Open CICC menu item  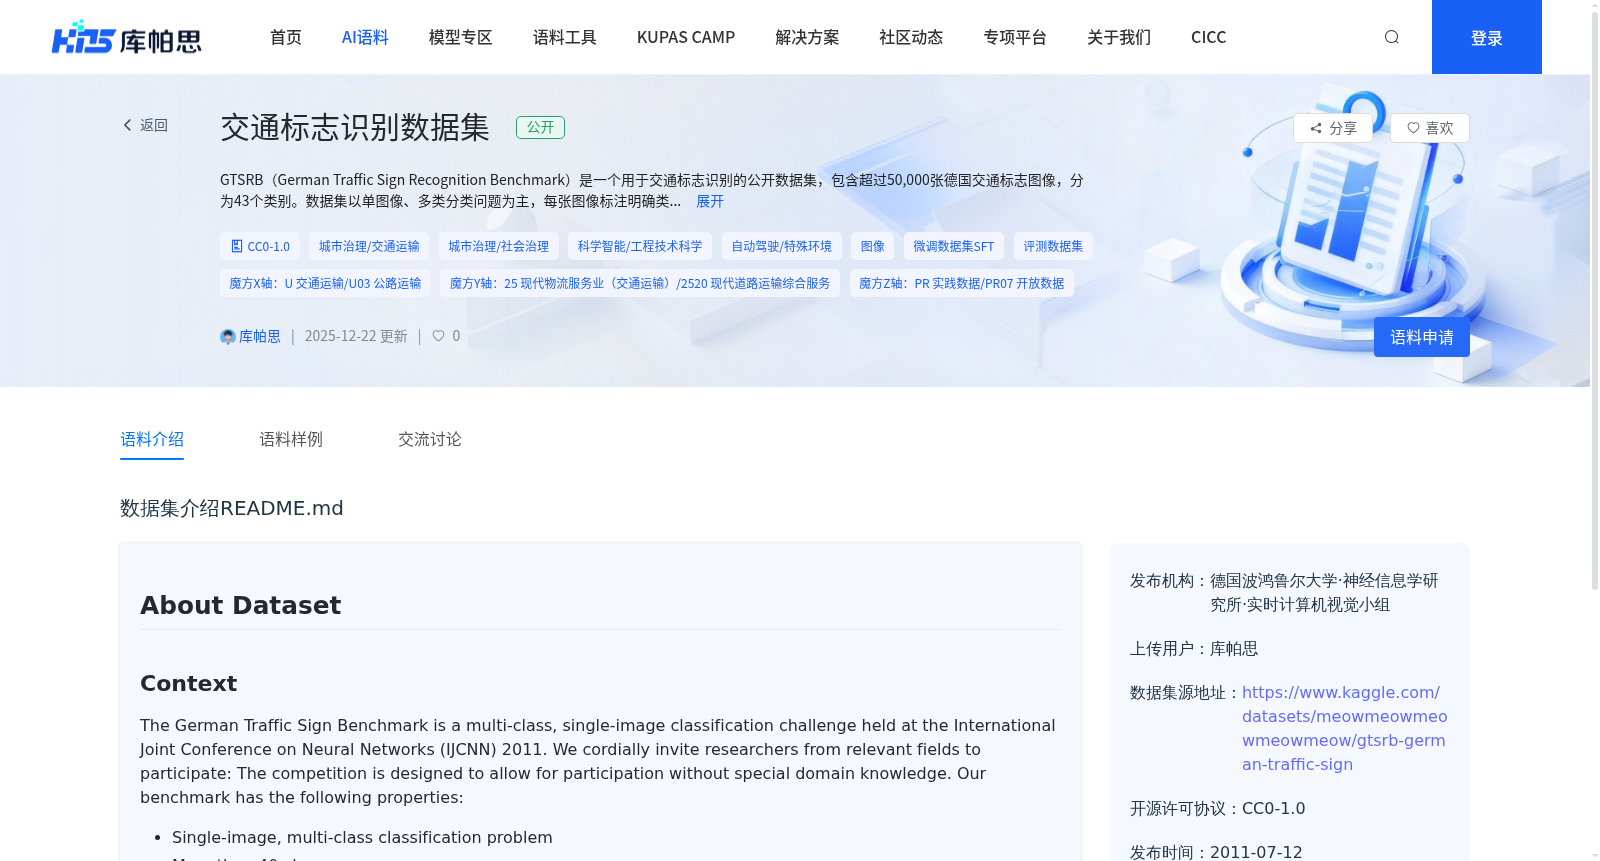[1208, 37]
